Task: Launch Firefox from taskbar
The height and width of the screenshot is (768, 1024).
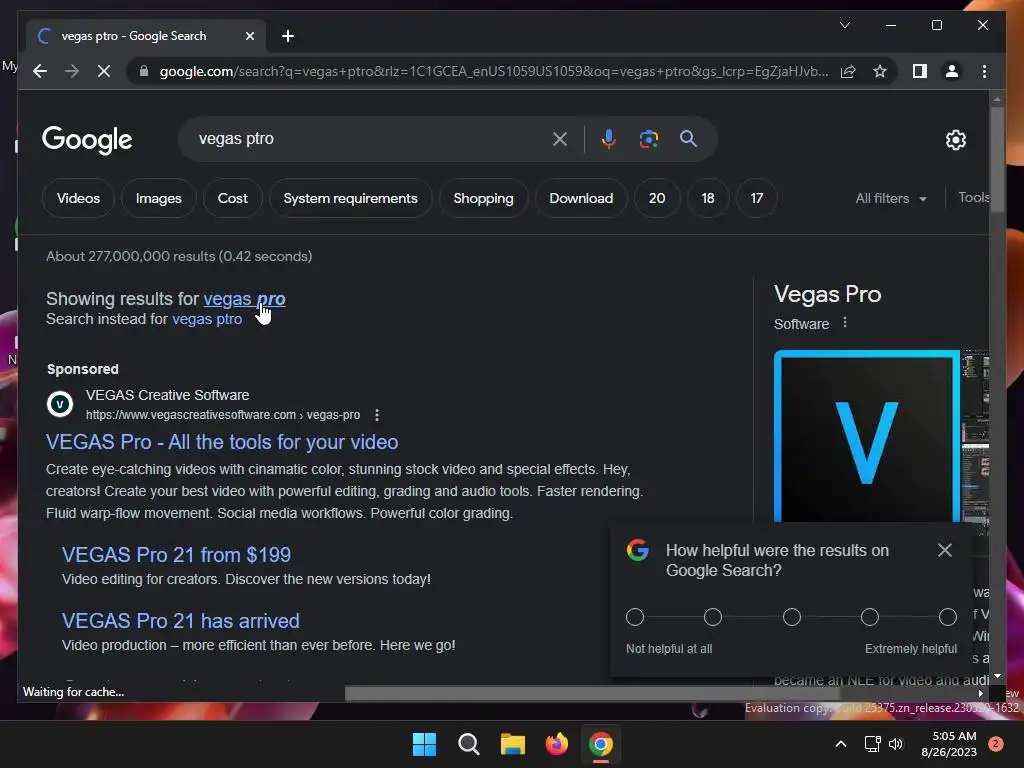Action: pyautogui.click(x=556, y=744)
